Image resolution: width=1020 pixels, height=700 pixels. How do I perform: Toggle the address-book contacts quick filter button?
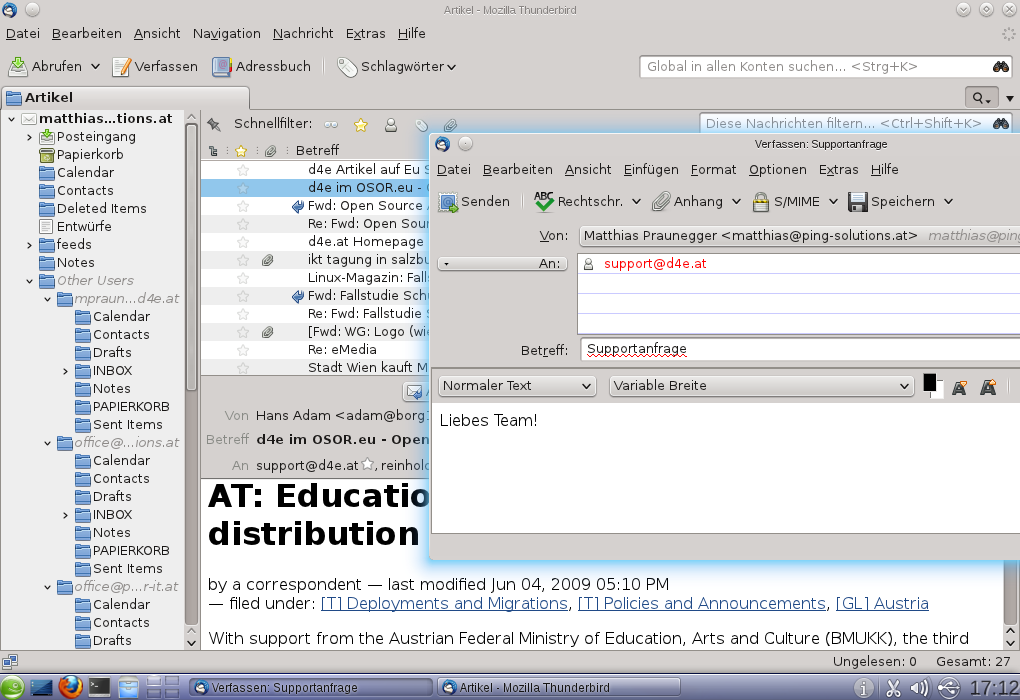pos(391,124)
